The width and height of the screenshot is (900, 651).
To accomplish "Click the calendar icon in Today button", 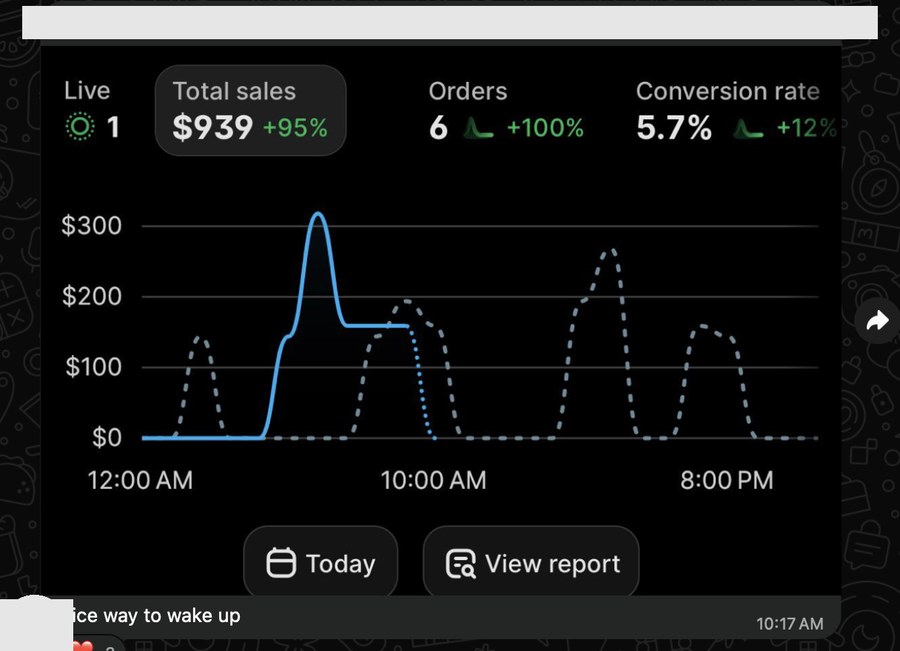I will 281,563.
